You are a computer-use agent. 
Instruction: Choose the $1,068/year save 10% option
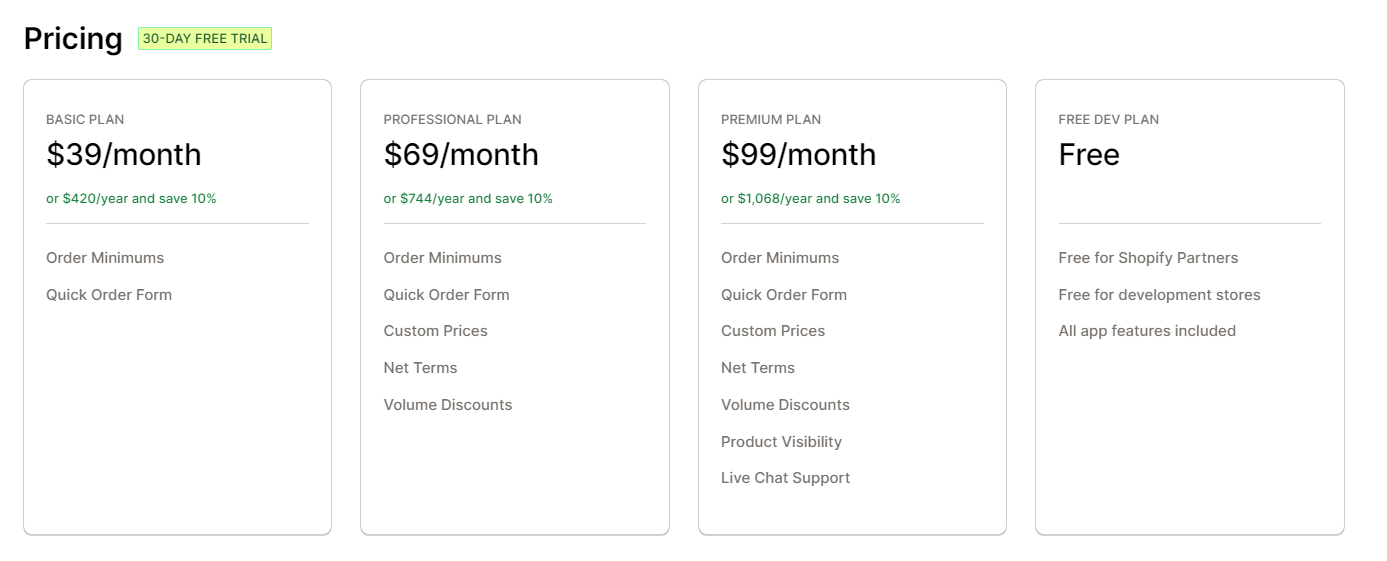pyautogui.click(x=810, y=198)
